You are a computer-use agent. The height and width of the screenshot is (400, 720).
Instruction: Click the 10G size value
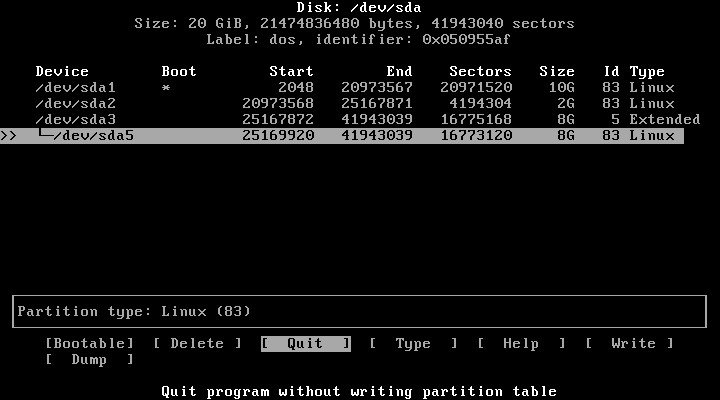[x=561, y=87]
